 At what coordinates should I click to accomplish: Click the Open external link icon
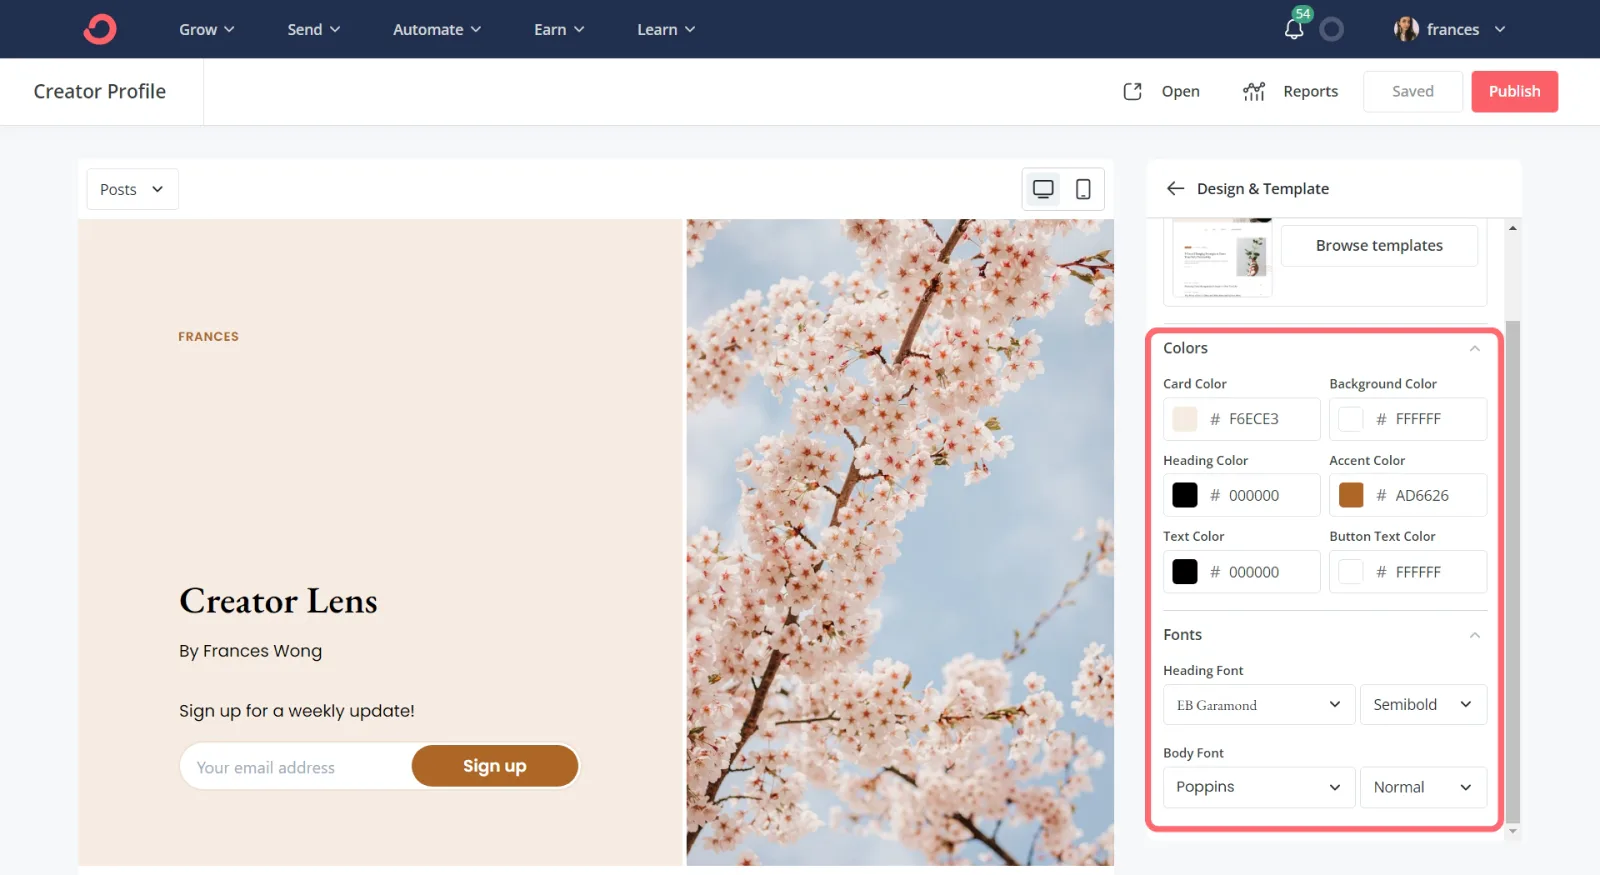point(1132,91)
